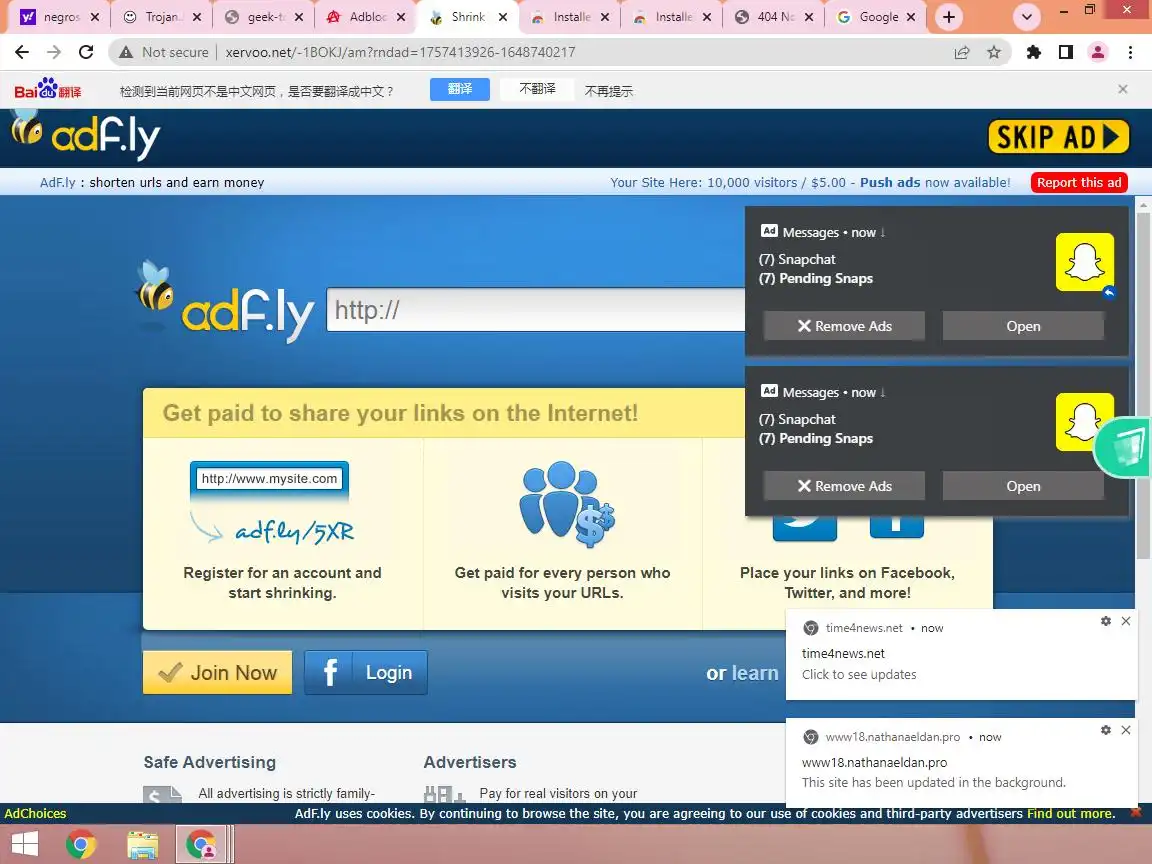Click Snapchat ghost icon in second notification
Screen dimensions: 1152x864
click(x=1081, y=422)
